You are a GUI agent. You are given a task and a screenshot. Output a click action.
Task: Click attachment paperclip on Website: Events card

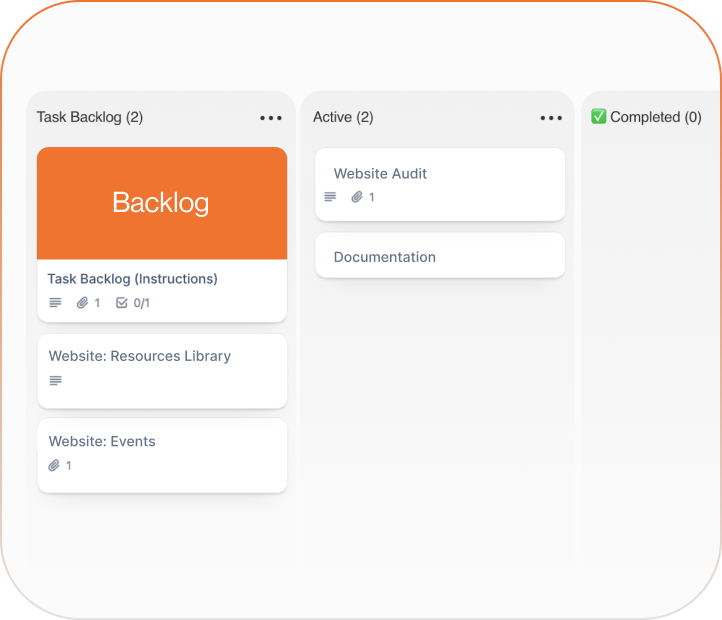tap(55, 465)
